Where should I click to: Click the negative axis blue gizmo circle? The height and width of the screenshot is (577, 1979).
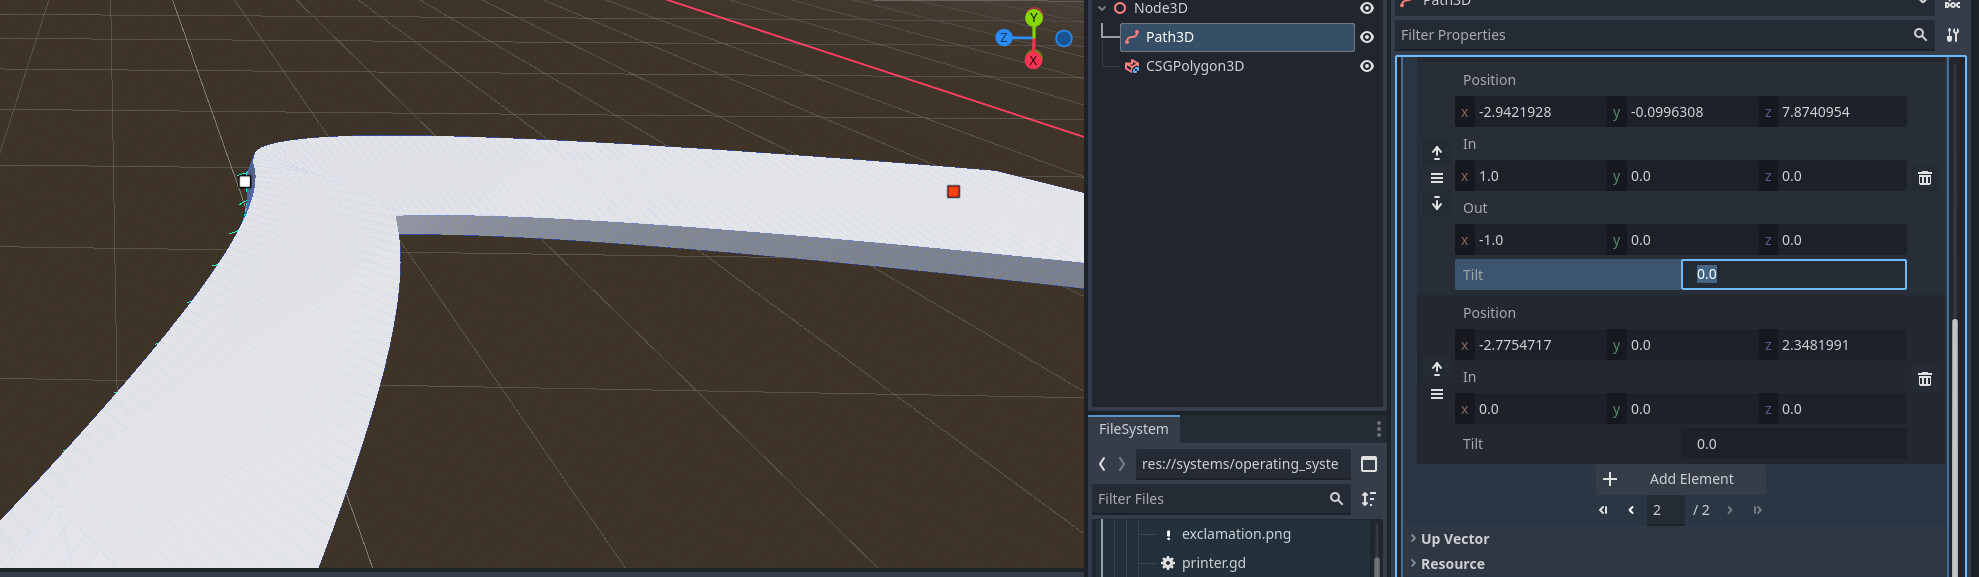coord(1064,39)
